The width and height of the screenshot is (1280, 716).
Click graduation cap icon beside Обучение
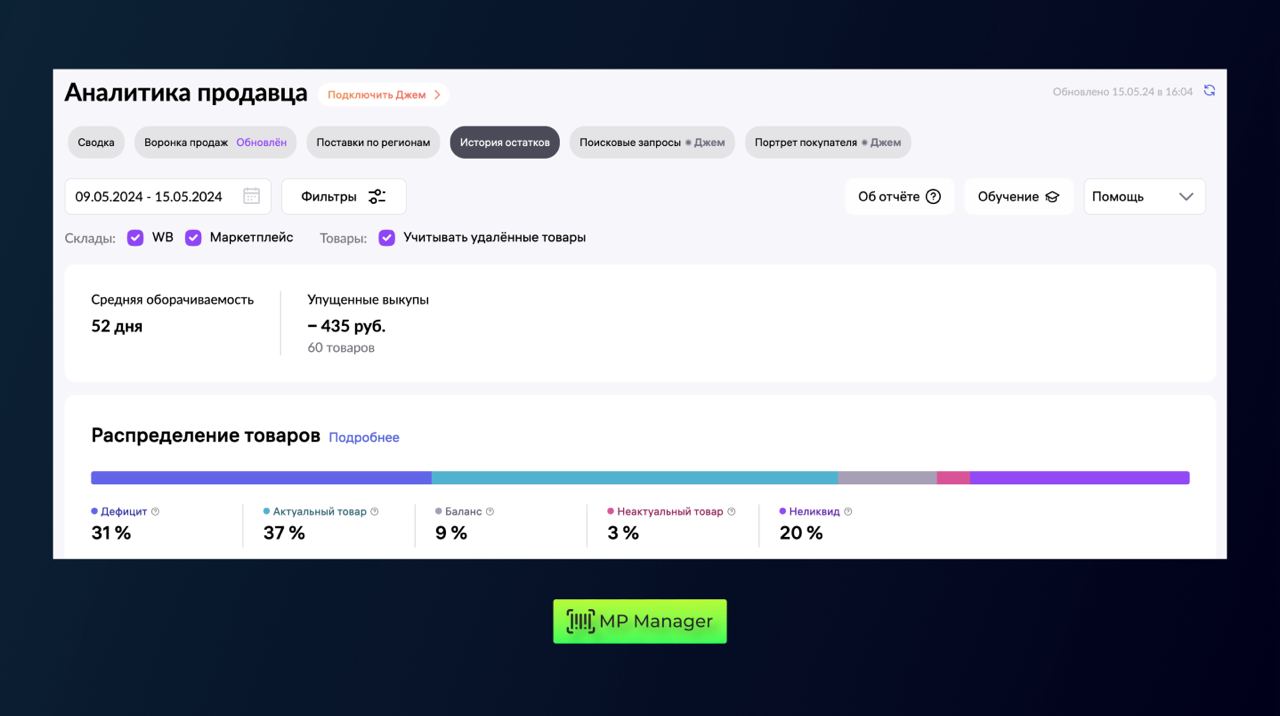pyautogui.click(x=1052, y=197)
